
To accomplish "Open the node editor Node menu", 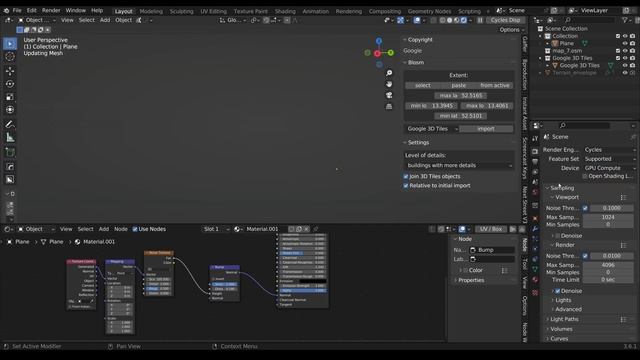I will (x=120, y=229).
